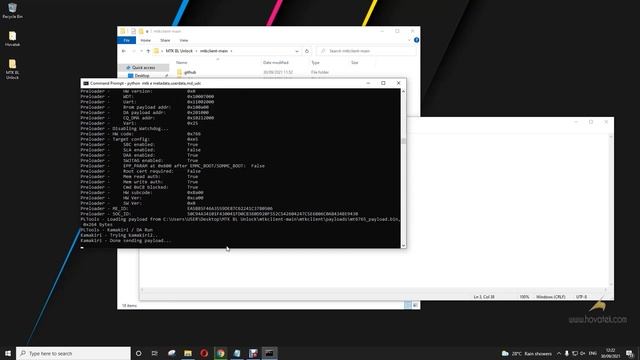Launch Opera browser from the taskbar

[x=204, y=353]
